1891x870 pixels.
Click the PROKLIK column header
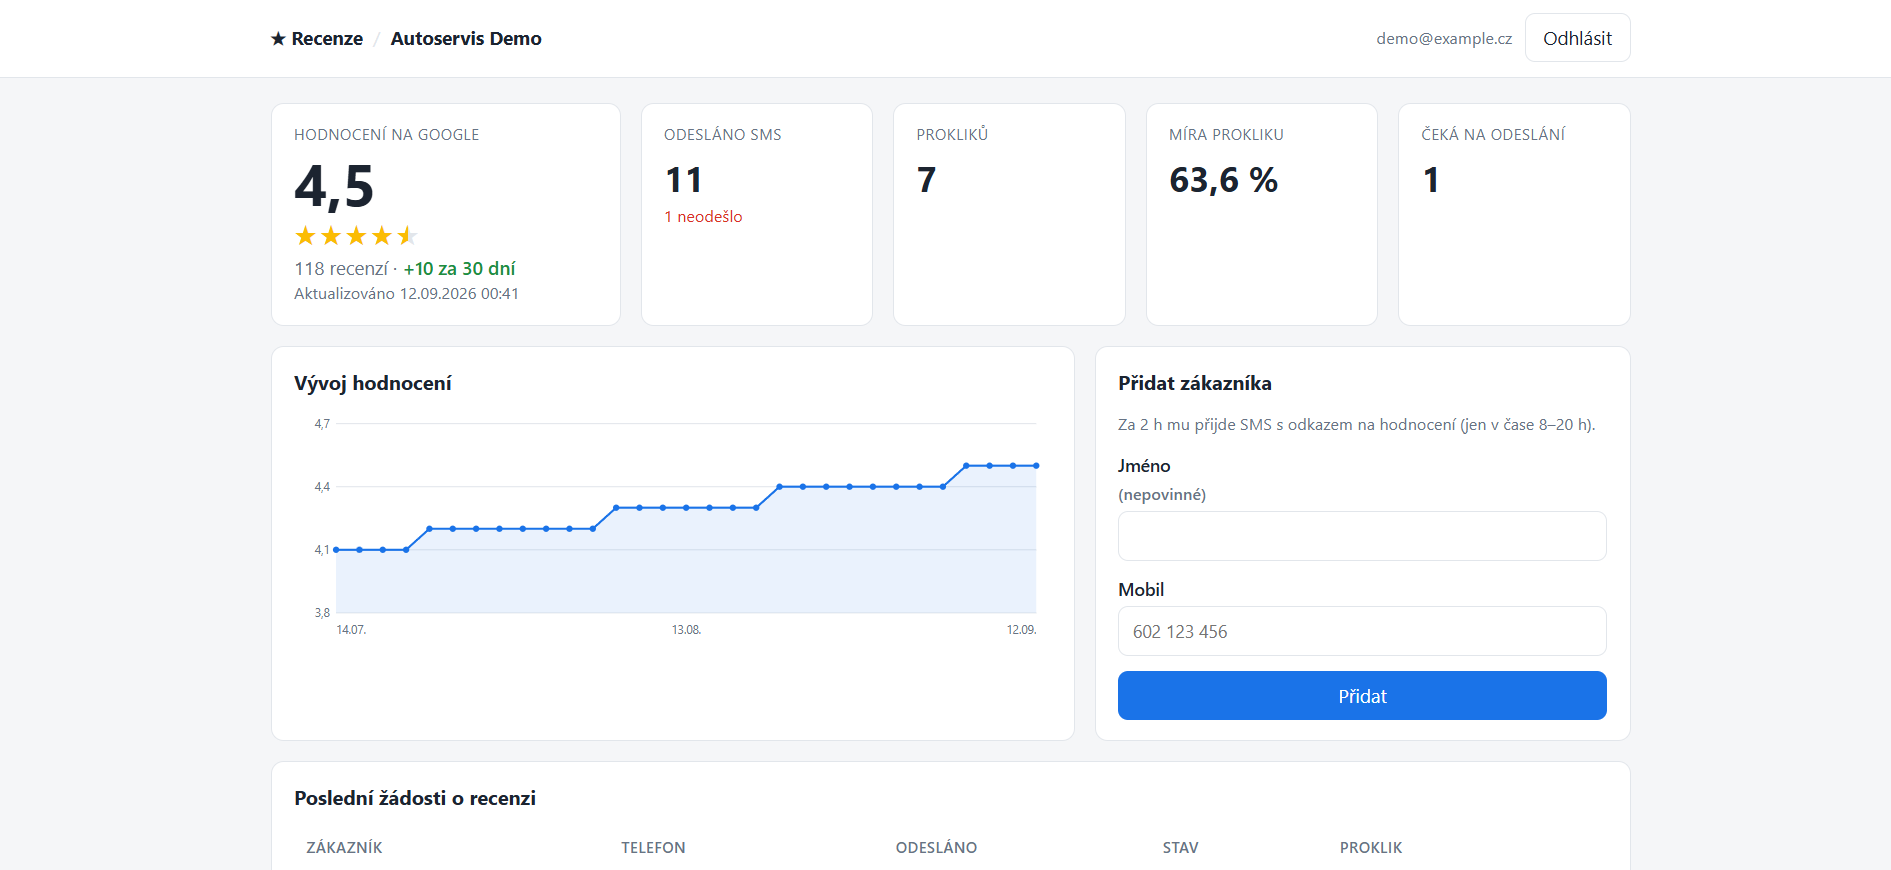[x=1371, y=848]
